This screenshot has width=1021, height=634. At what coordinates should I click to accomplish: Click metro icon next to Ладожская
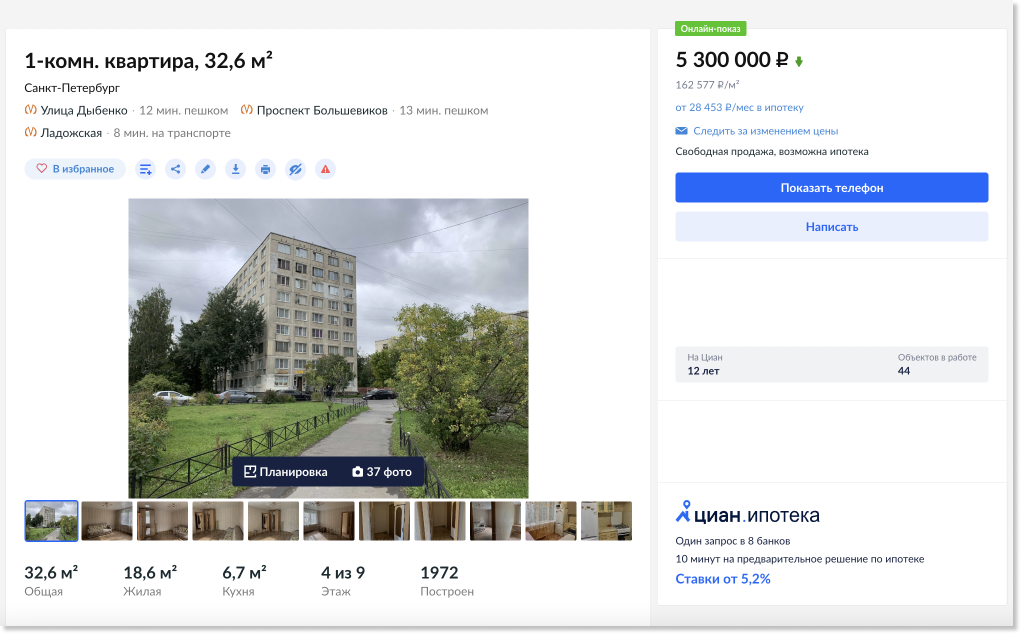[31, 132]
